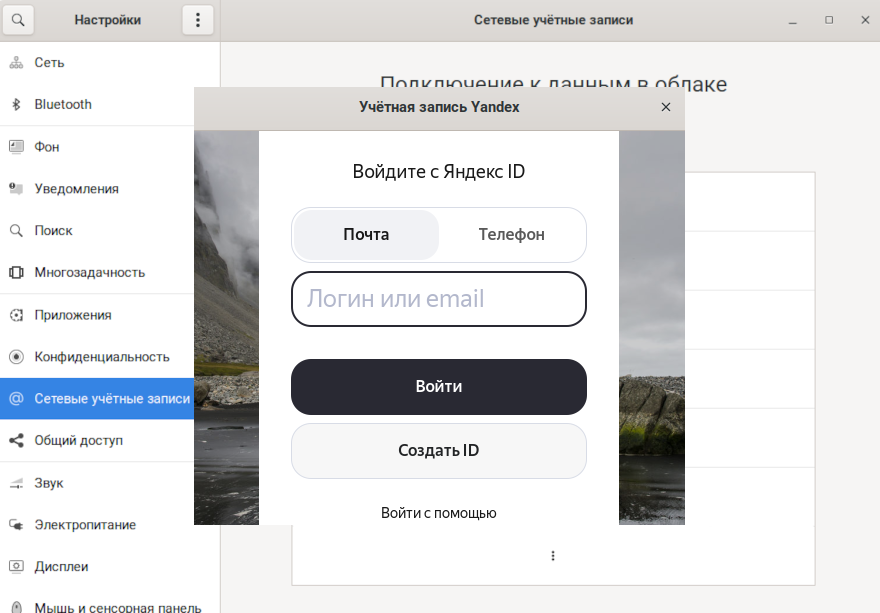This screenshot has width=880, height=613.
Task: Open Конфиденциальность settings section
Action: [x=101, y=357]
